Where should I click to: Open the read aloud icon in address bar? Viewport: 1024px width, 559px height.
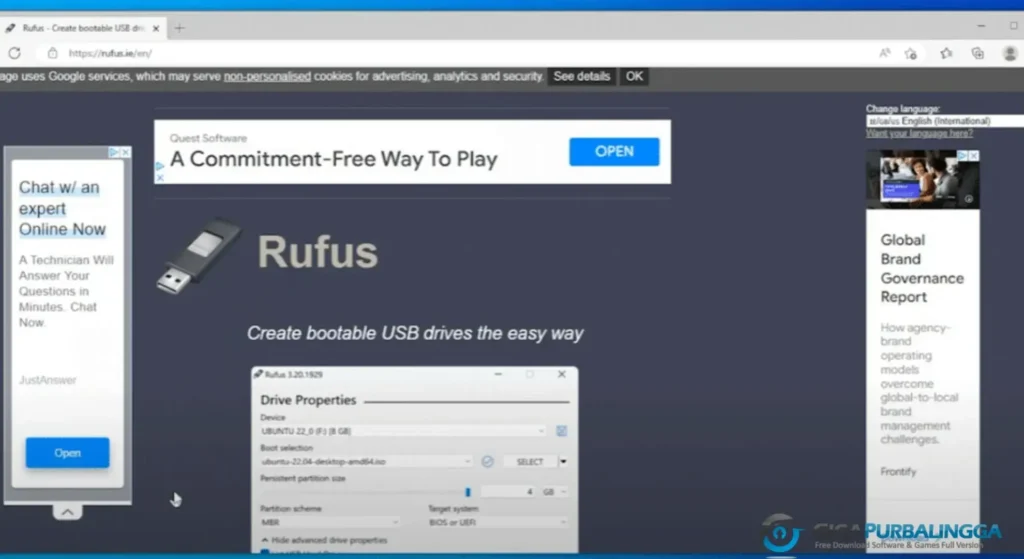click(884, 53)
